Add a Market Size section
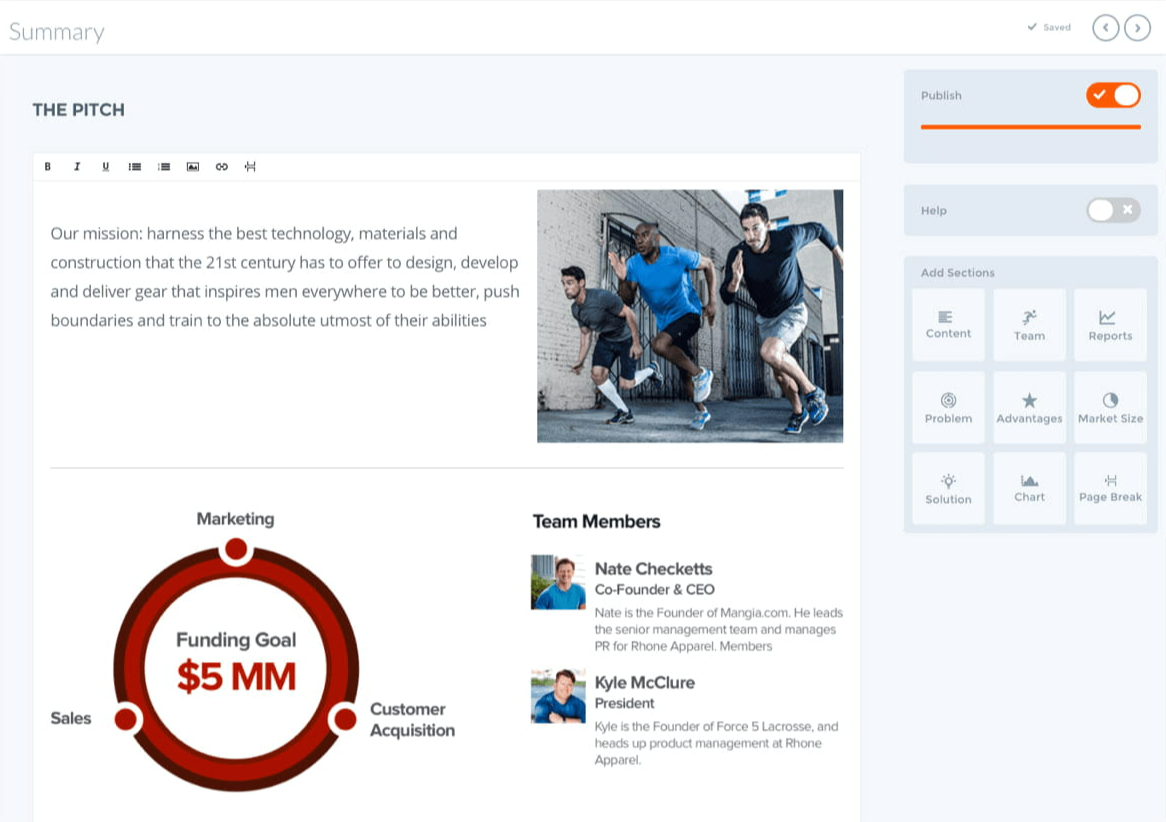This screenshot has height=822, width=1166. click(x=1110, y=406)
